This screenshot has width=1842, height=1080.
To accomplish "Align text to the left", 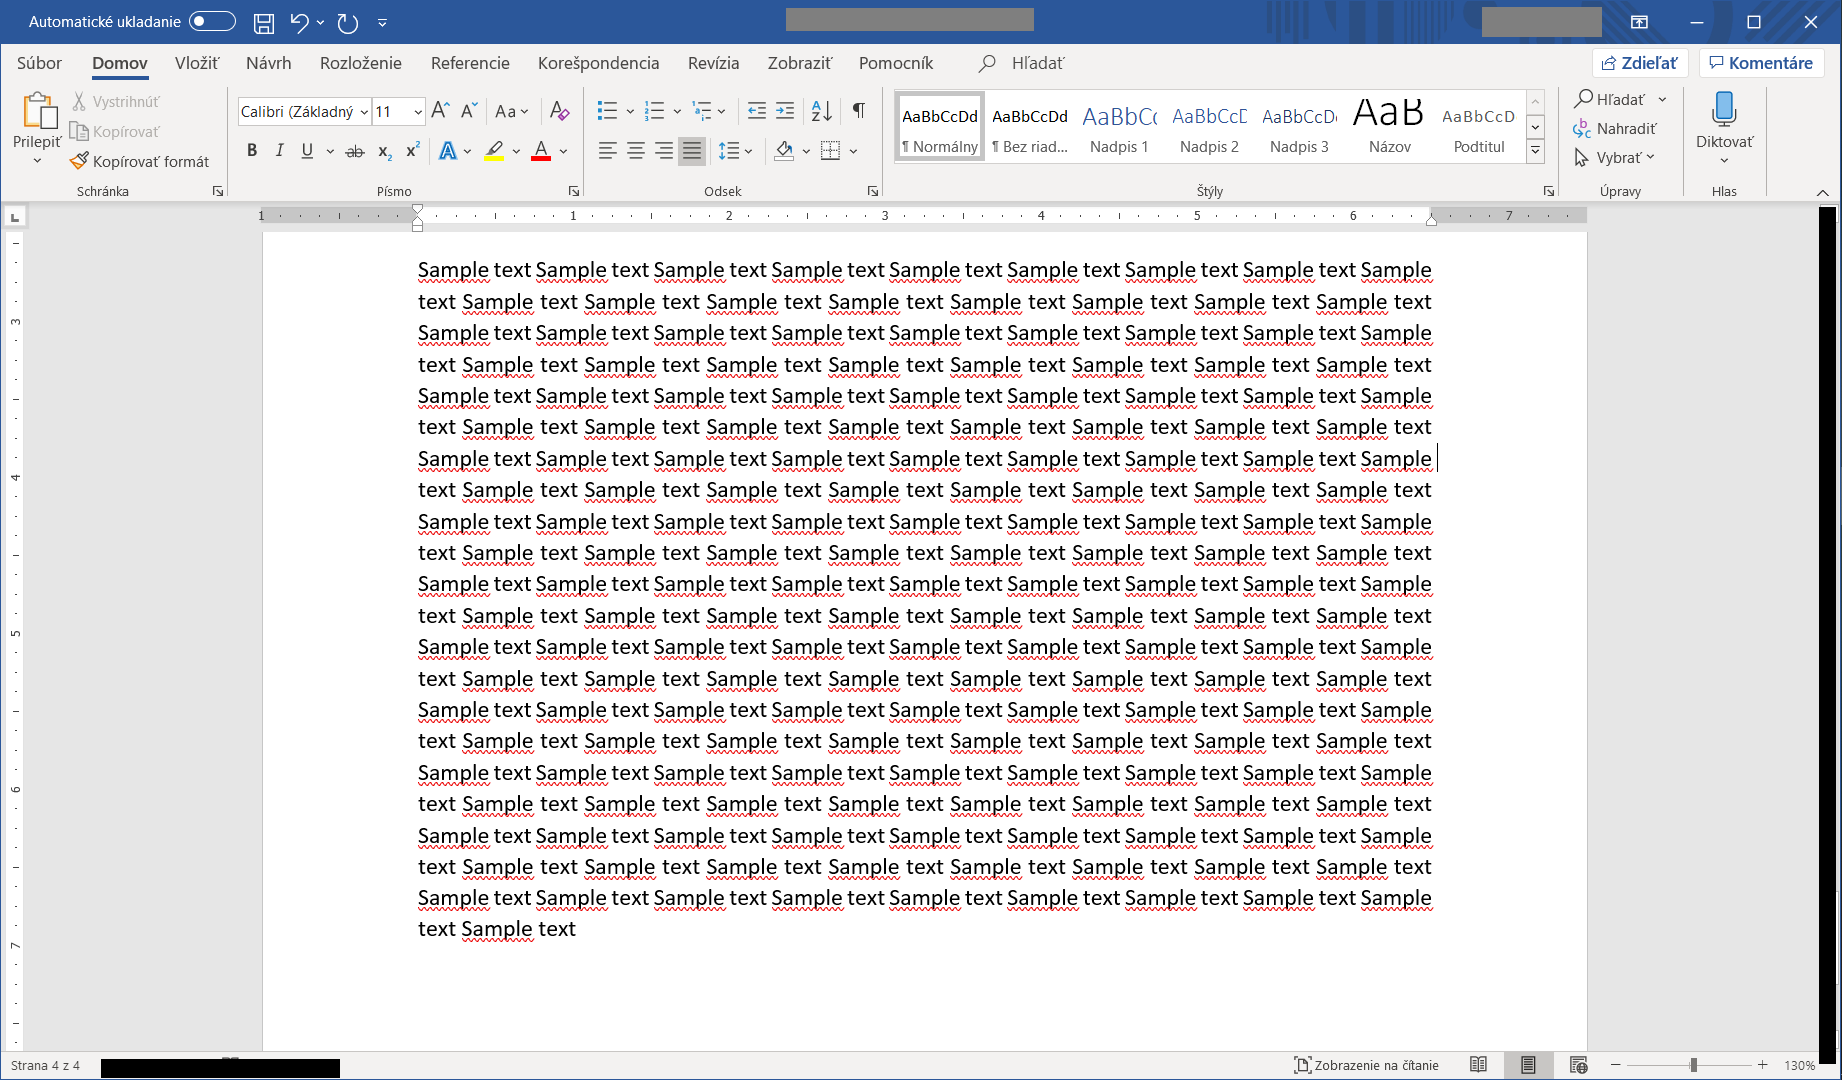I will 607,151.
